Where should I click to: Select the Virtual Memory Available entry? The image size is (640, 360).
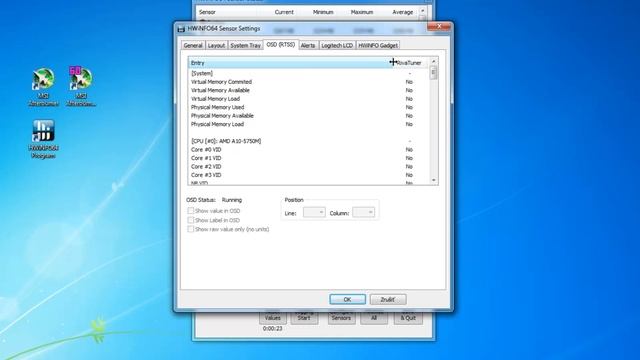point(309,91)
